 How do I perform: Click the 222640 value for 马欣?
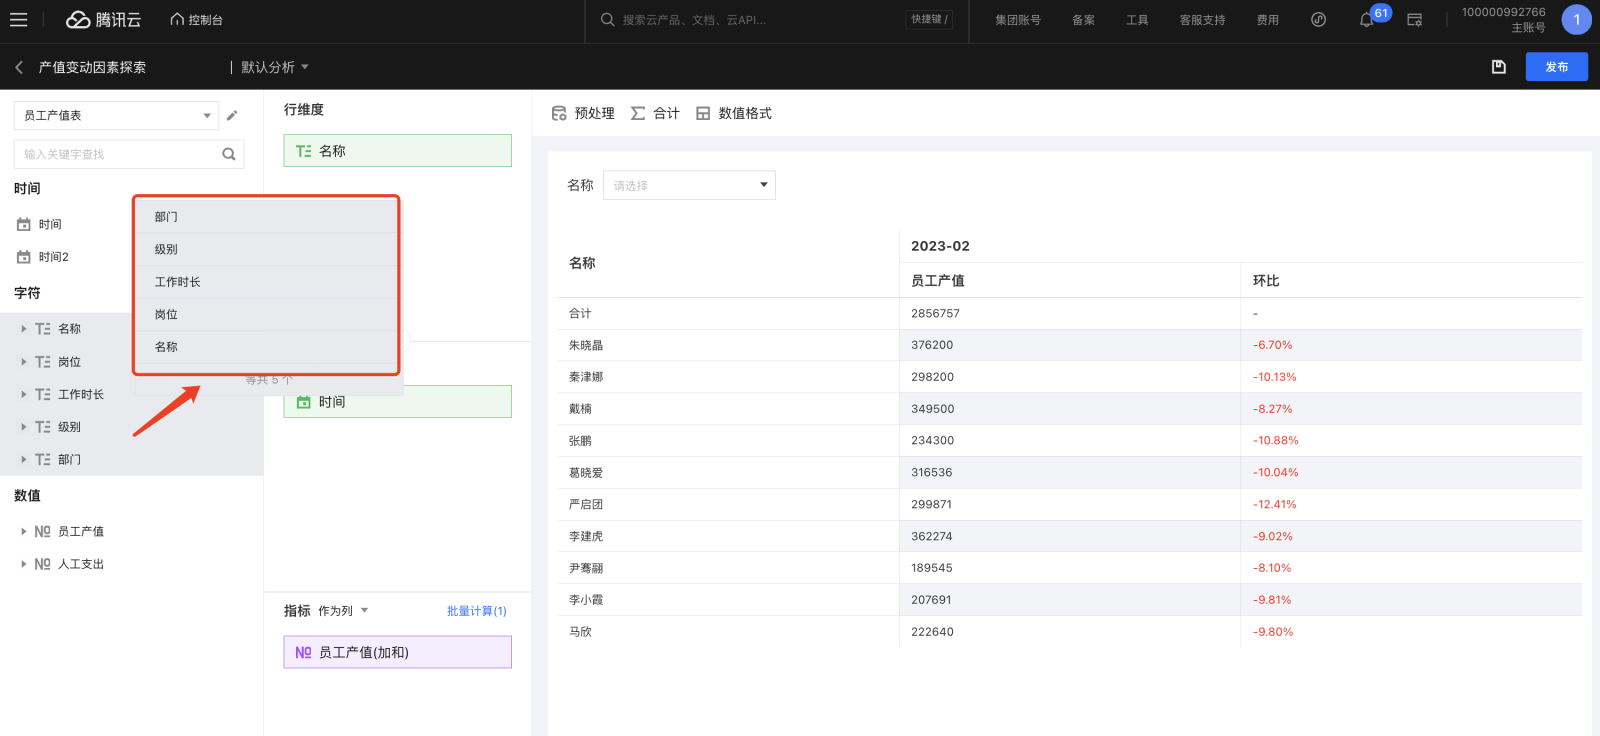(932, 632)
